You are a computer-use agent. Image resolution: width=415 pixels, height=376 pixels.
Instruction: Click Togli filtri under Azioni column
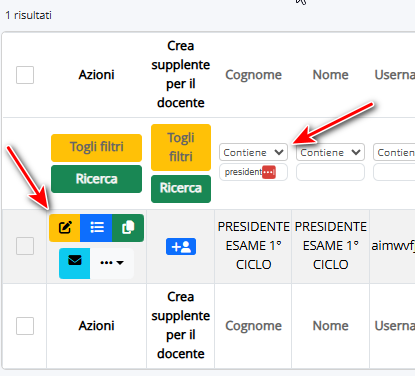coord(96,148)
